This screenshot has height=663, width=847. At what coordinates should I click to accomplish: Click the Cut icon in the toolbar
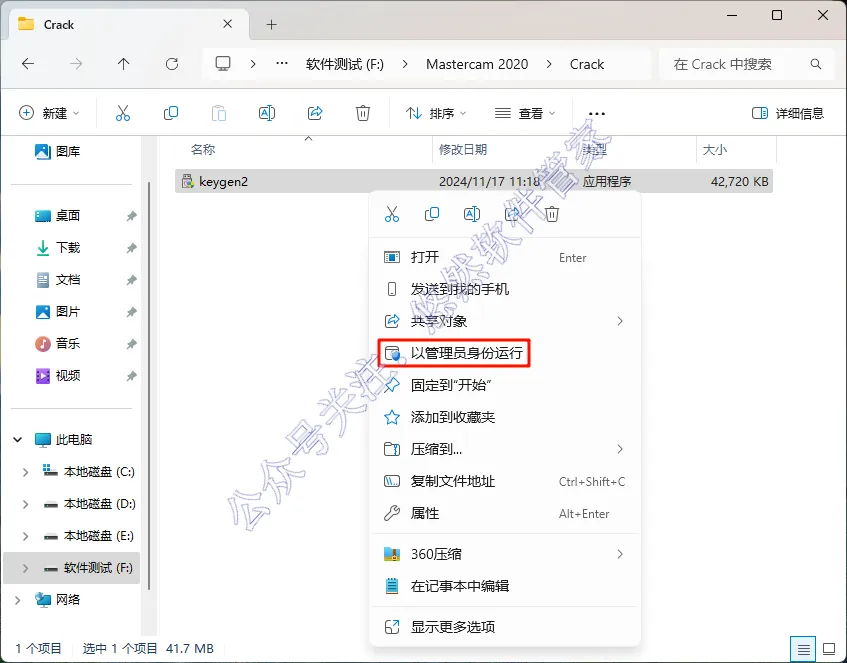click(123, 113)
